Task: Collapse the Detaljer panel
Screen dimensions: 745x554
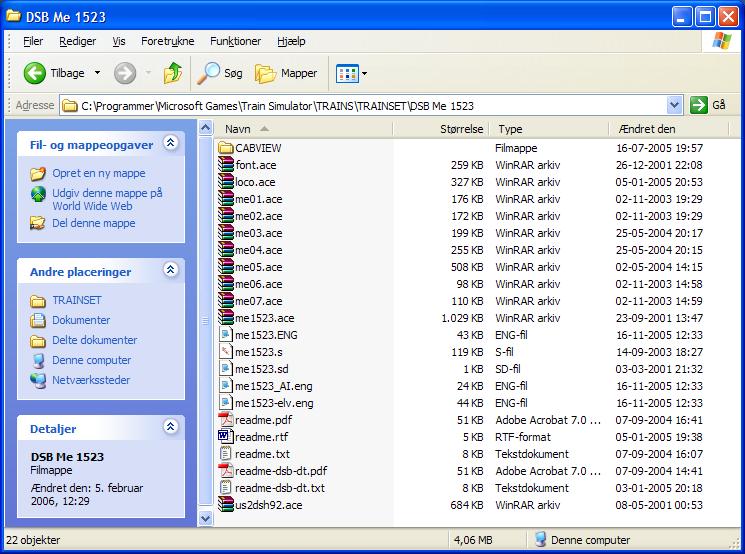Action: click(x=170, y=426)
